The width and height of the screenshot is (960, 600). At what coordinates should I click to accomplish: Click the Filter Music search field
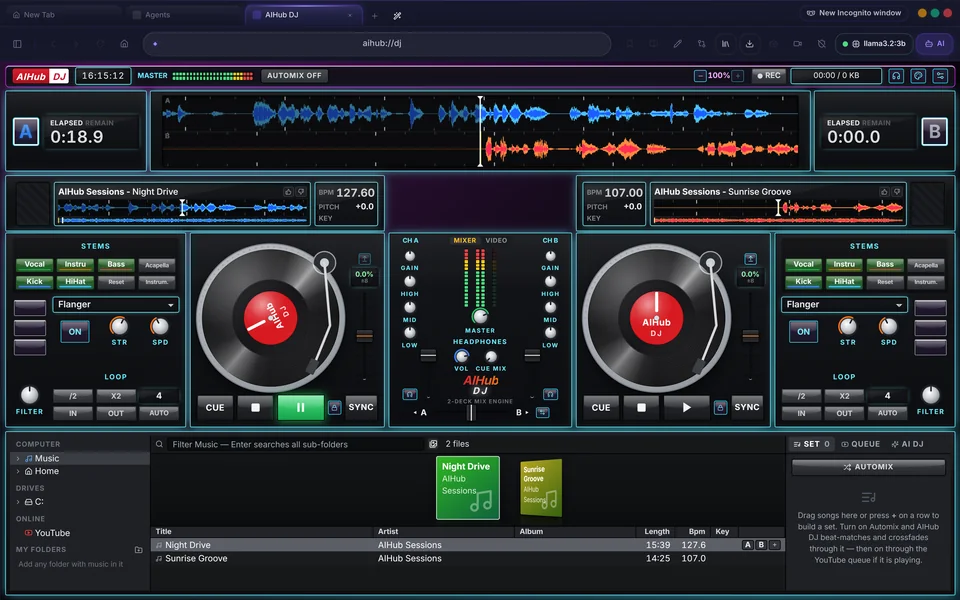click(296, 444)
